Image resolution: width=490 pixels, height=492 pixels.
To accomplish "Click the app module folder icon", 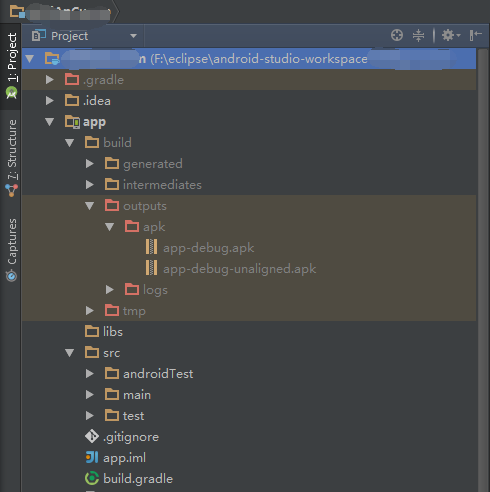I will pyautogui.click(x=72, y=122).
